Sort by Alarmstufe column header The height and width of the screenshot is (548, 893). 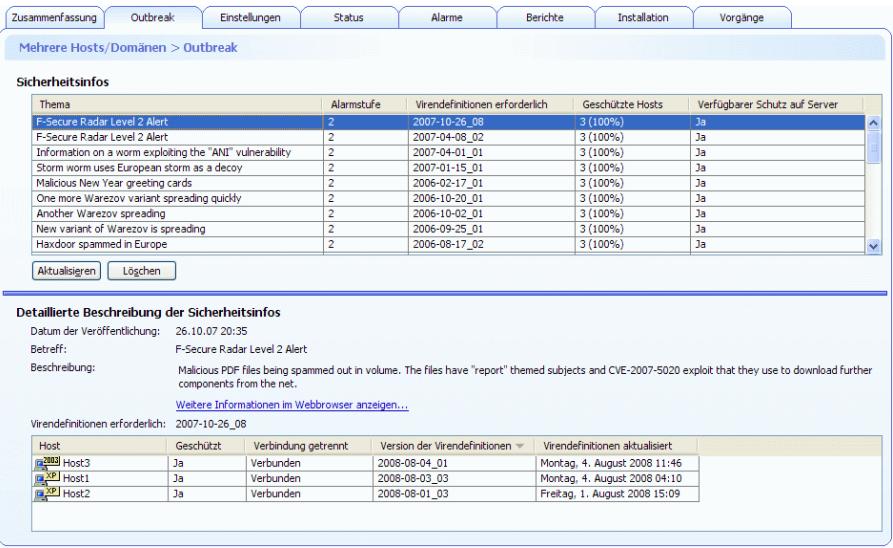[x=365, y=104]
